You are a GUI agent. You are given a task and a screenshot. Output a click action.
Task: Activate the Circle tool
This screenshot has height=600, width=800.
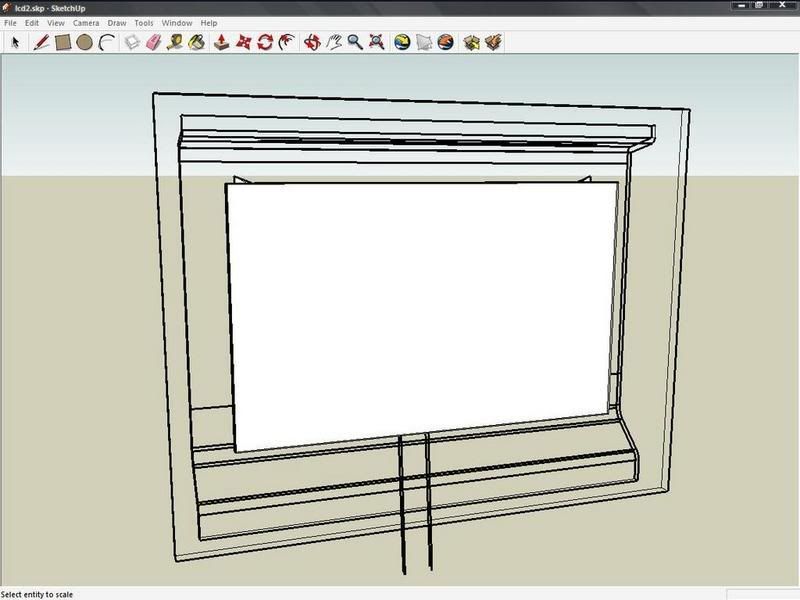pos(85,42)
